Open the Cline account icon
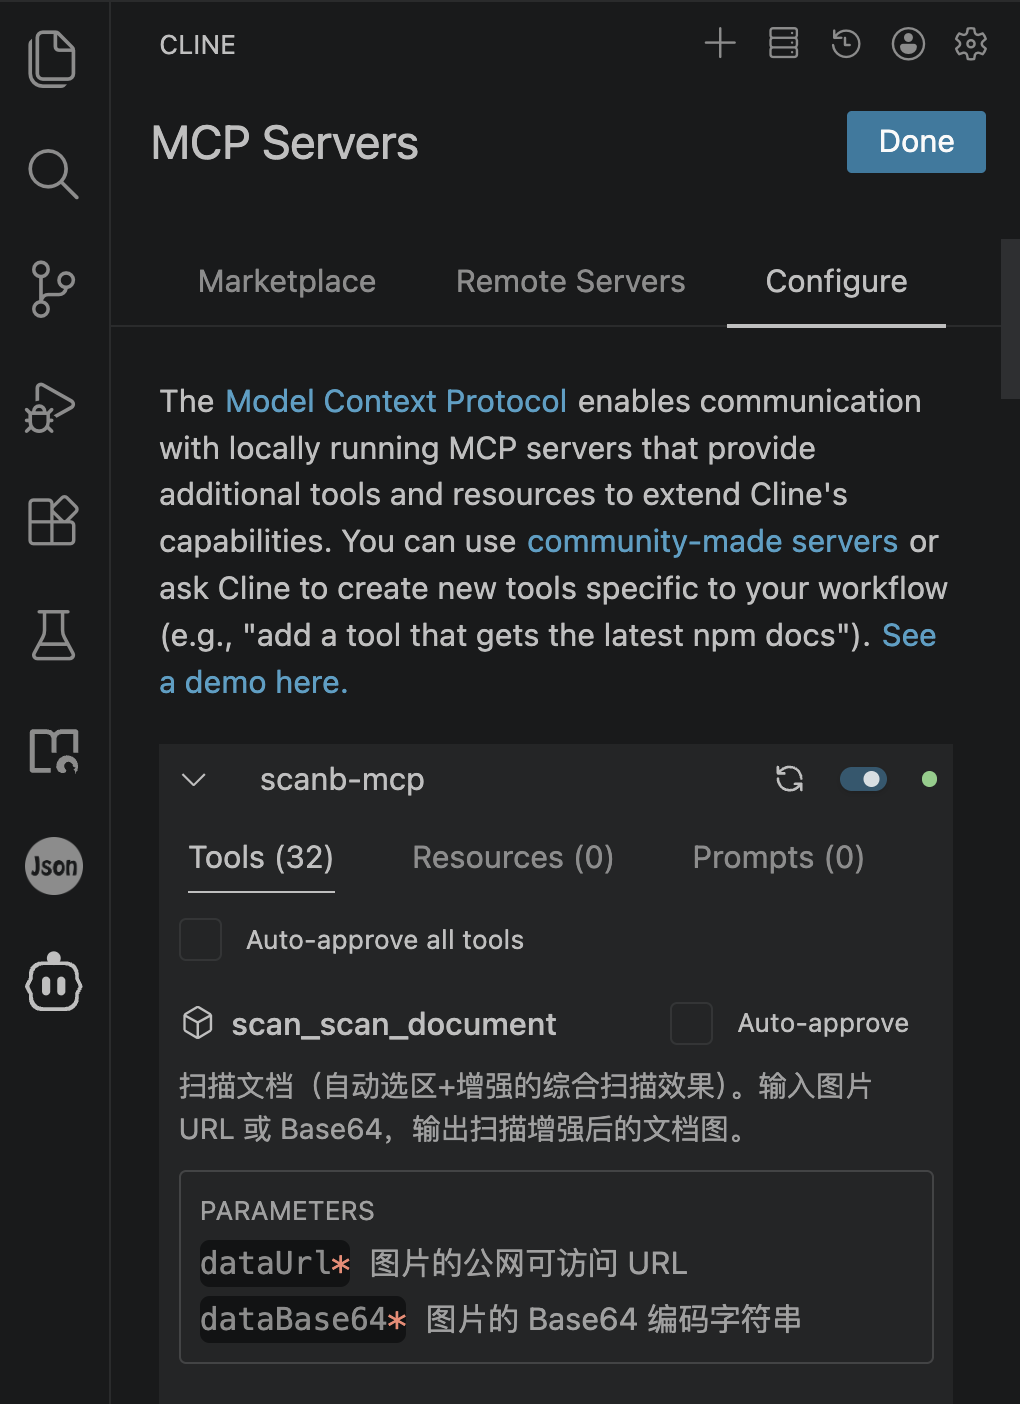Image resolution: width=1020 pixels, height=1404 pixels. pos(908,43)
